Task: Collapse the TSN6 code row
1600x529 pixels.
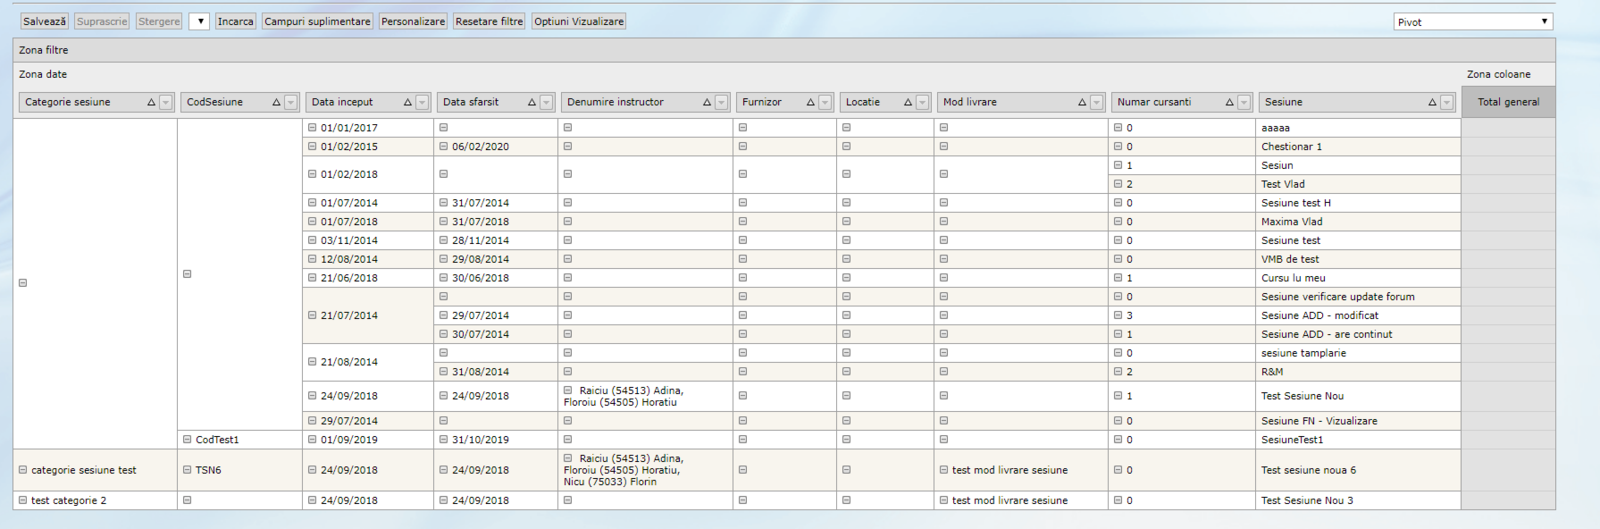Action: [x=187, y=470]
